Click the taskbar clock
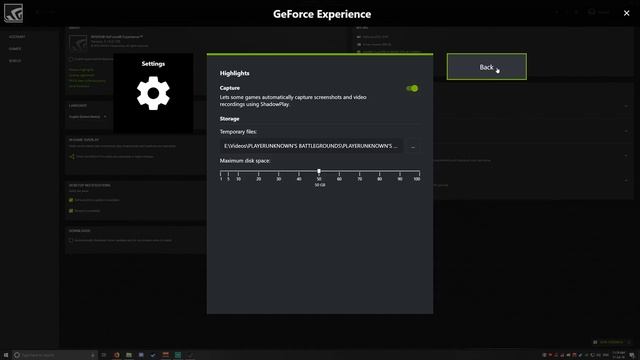Screen dimensions: 640x360 618,355
